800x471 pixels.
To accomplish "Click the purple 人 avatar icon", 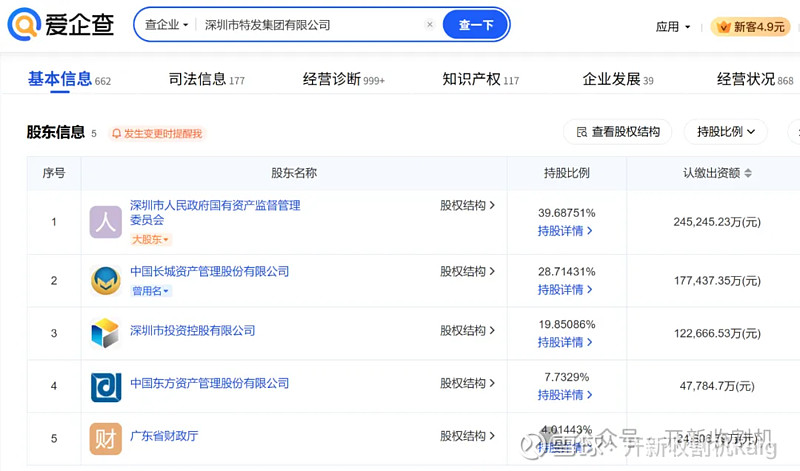I will pyautogui.click(x=106, y=222).
